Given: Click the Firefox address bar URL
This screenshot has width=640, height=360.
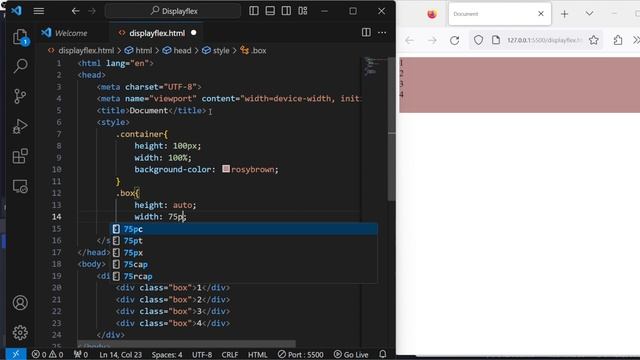Looking at the screenshot, I should click(544, 40).
